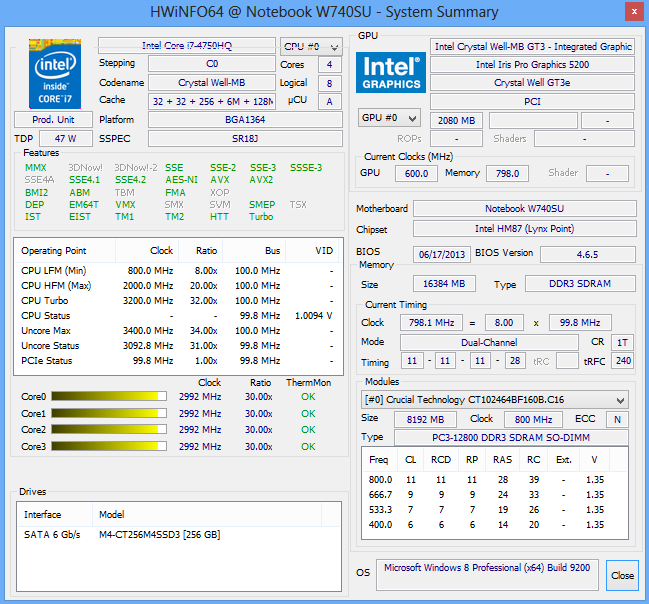Open the CPU #0 selector dropdown

coord(311,47)
